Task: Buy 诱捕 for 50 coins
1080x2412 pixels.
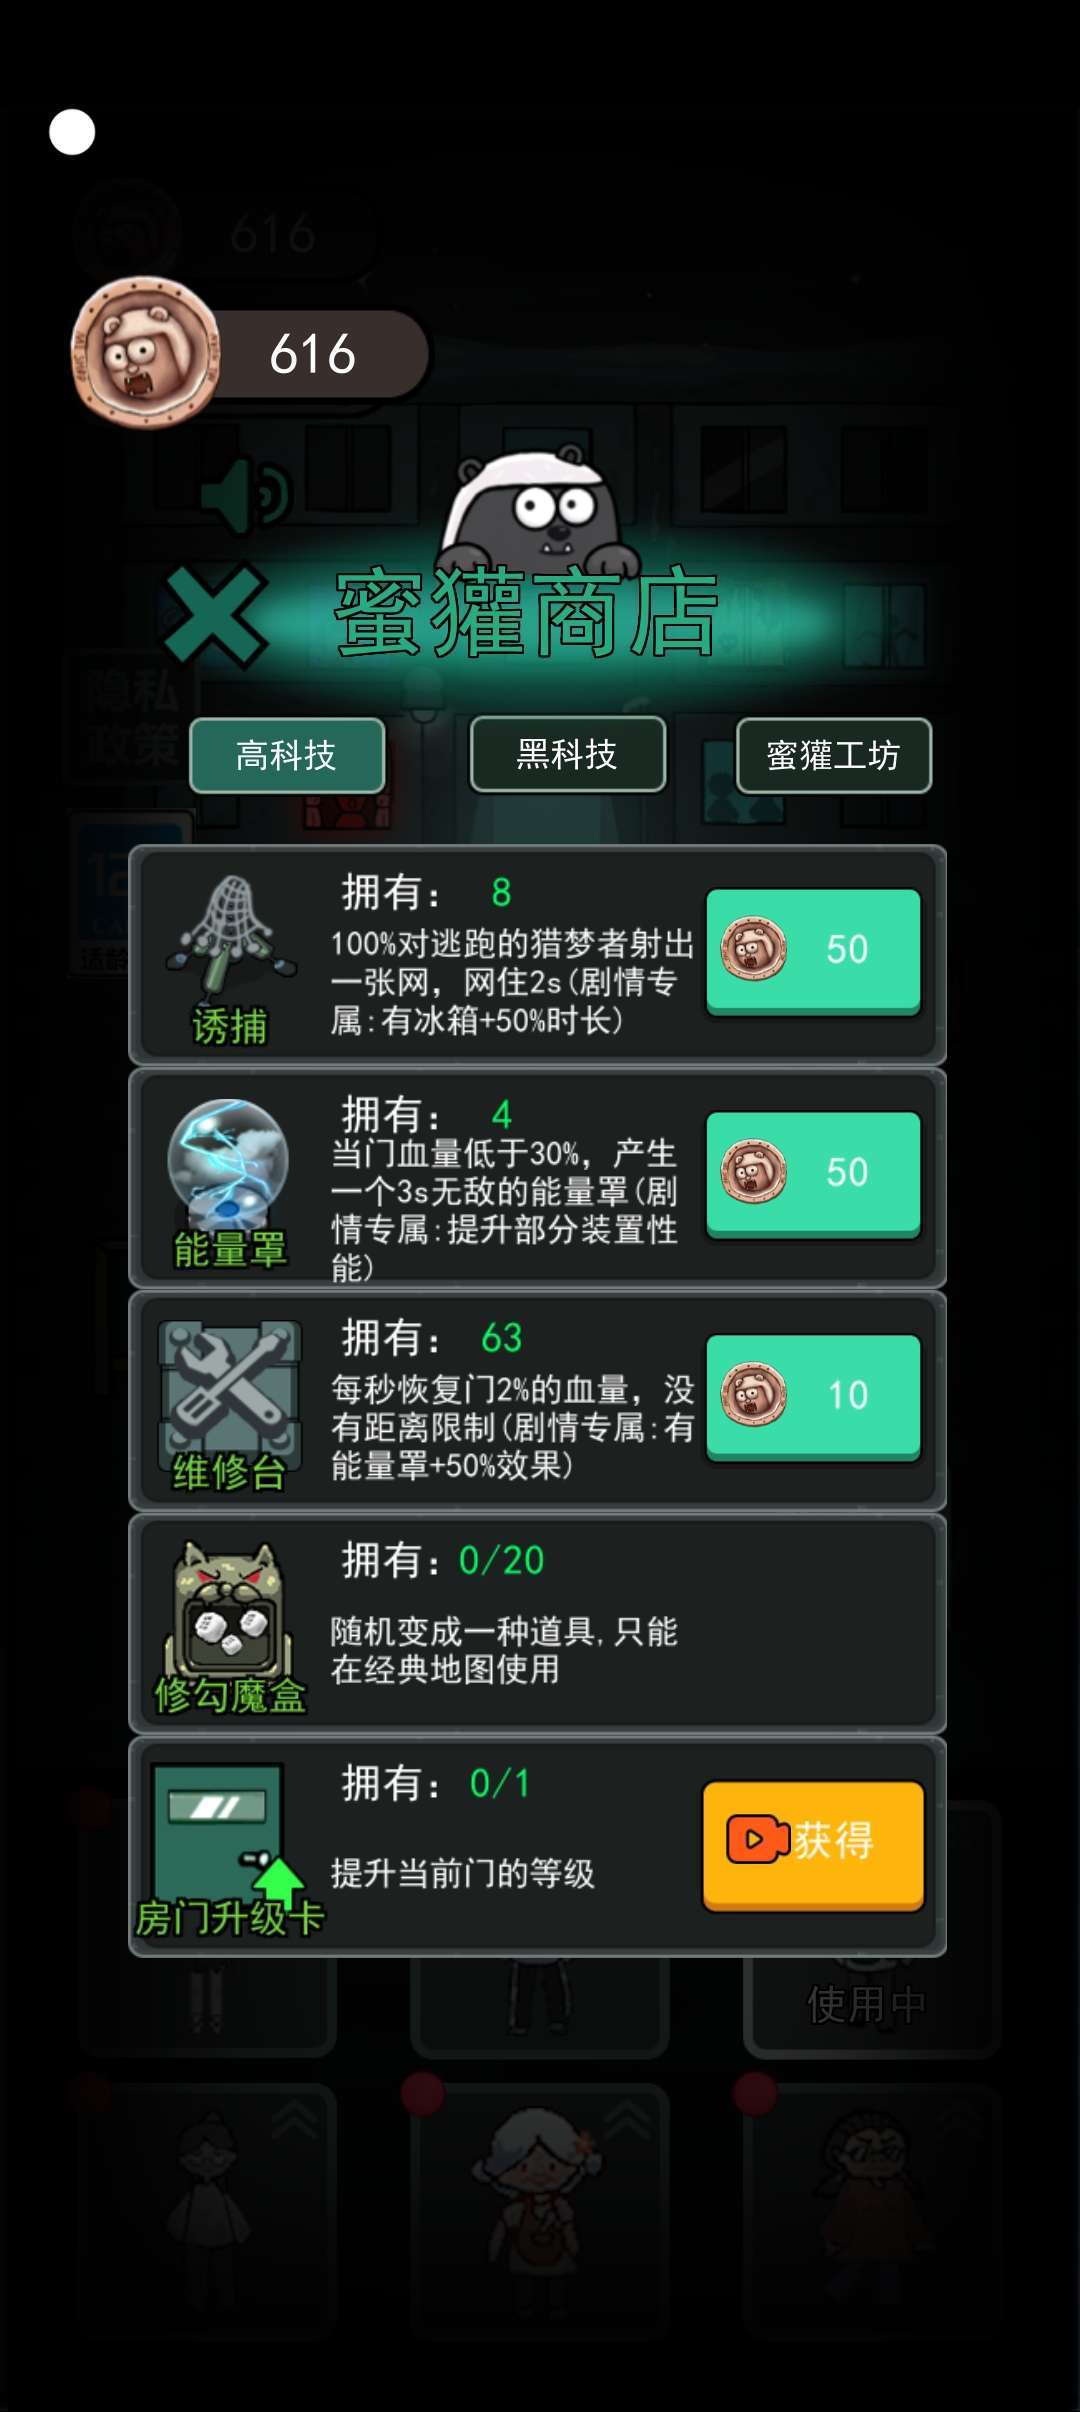Action: tap(813, 951)
